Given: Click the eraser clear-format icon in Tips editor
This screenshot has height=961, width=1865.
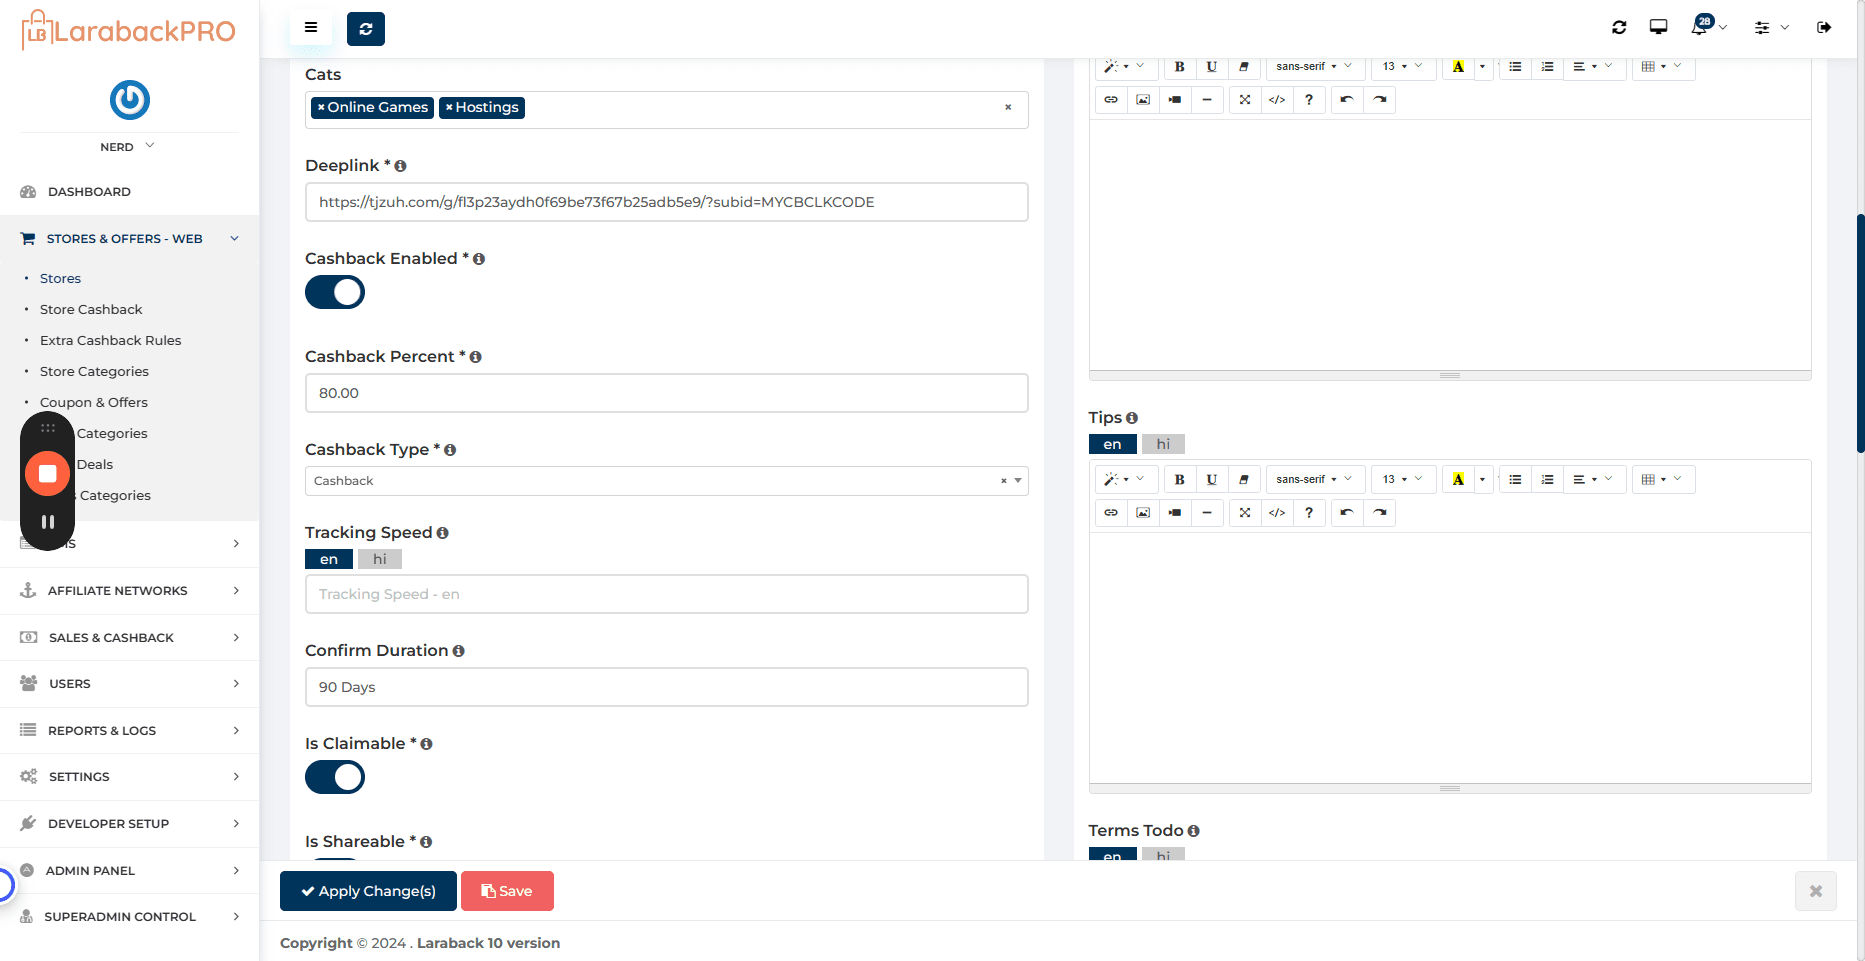Looking at the screenshot, I should [x=1244, y=480].
